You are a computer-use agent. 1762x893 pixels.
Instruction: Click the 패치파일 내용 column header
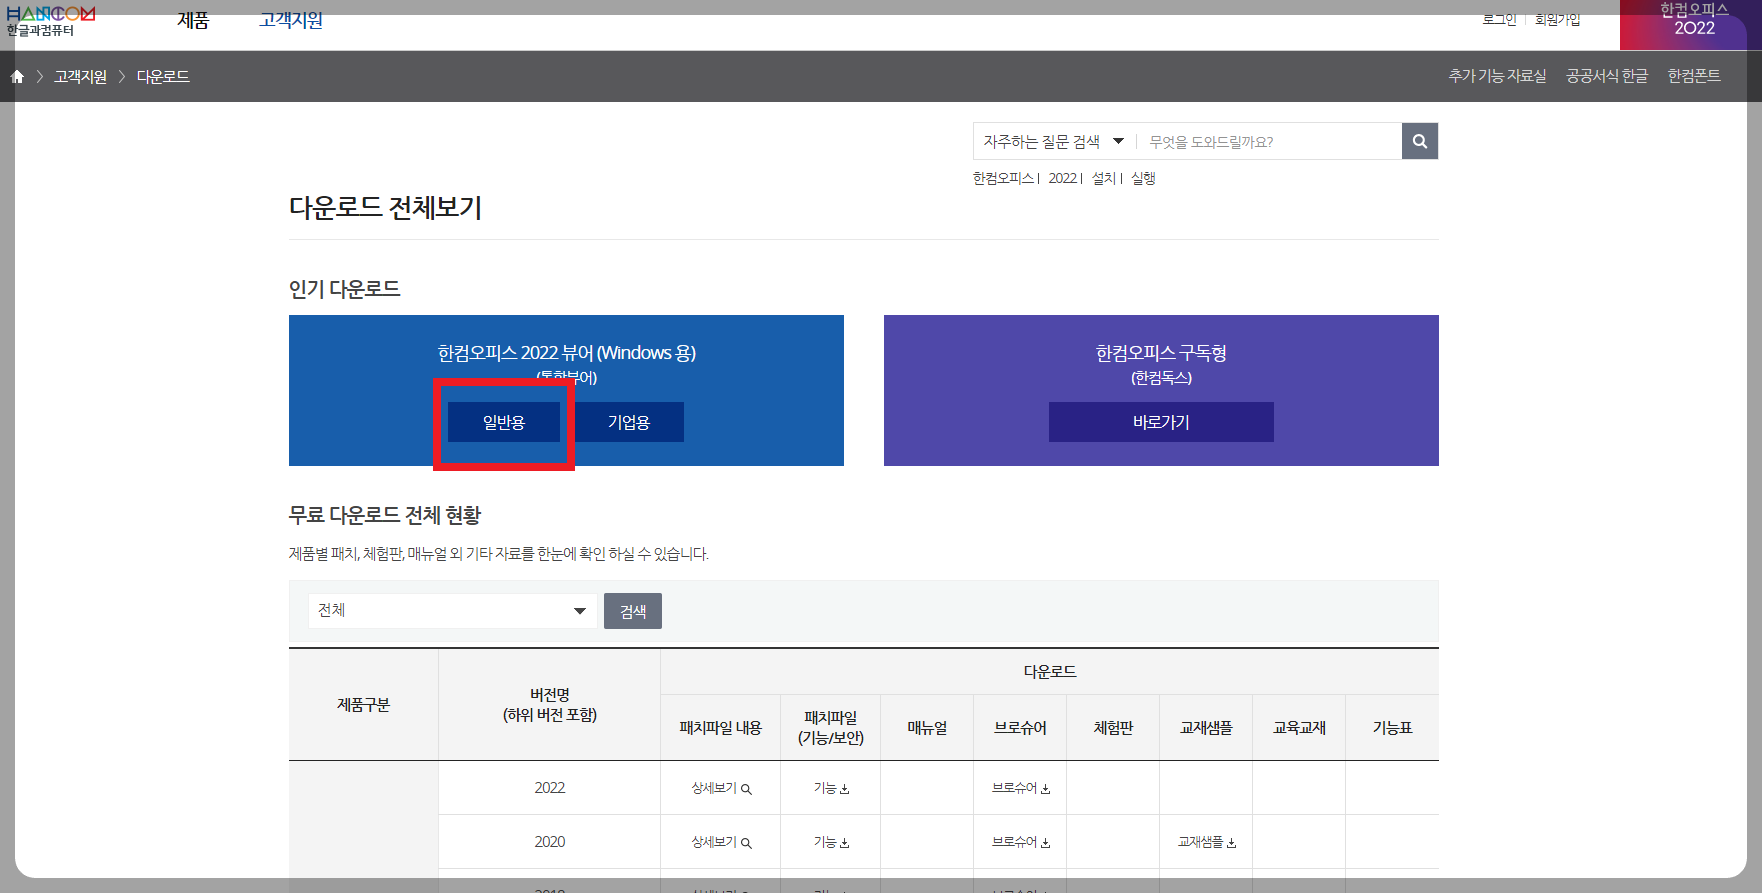coord(721,728)
